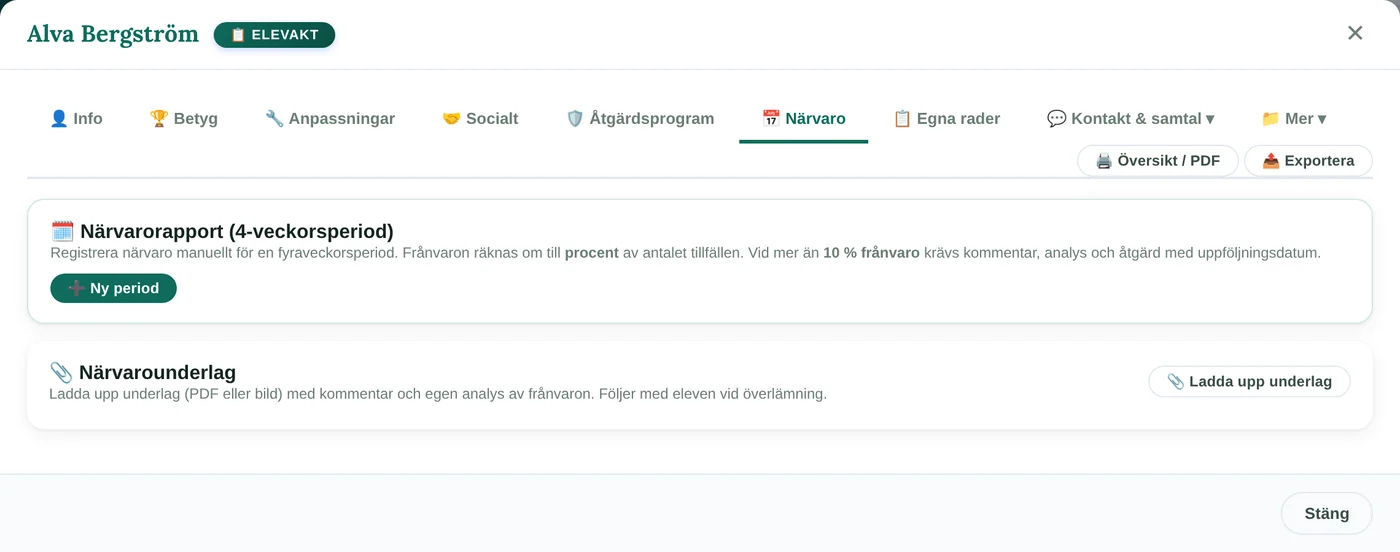The height and width of the screenshot is (552, 1400).
Task: Click the paperclip icon beside Närvarounderlag heading
Action: pyautogui.click(x=61, y=372)
